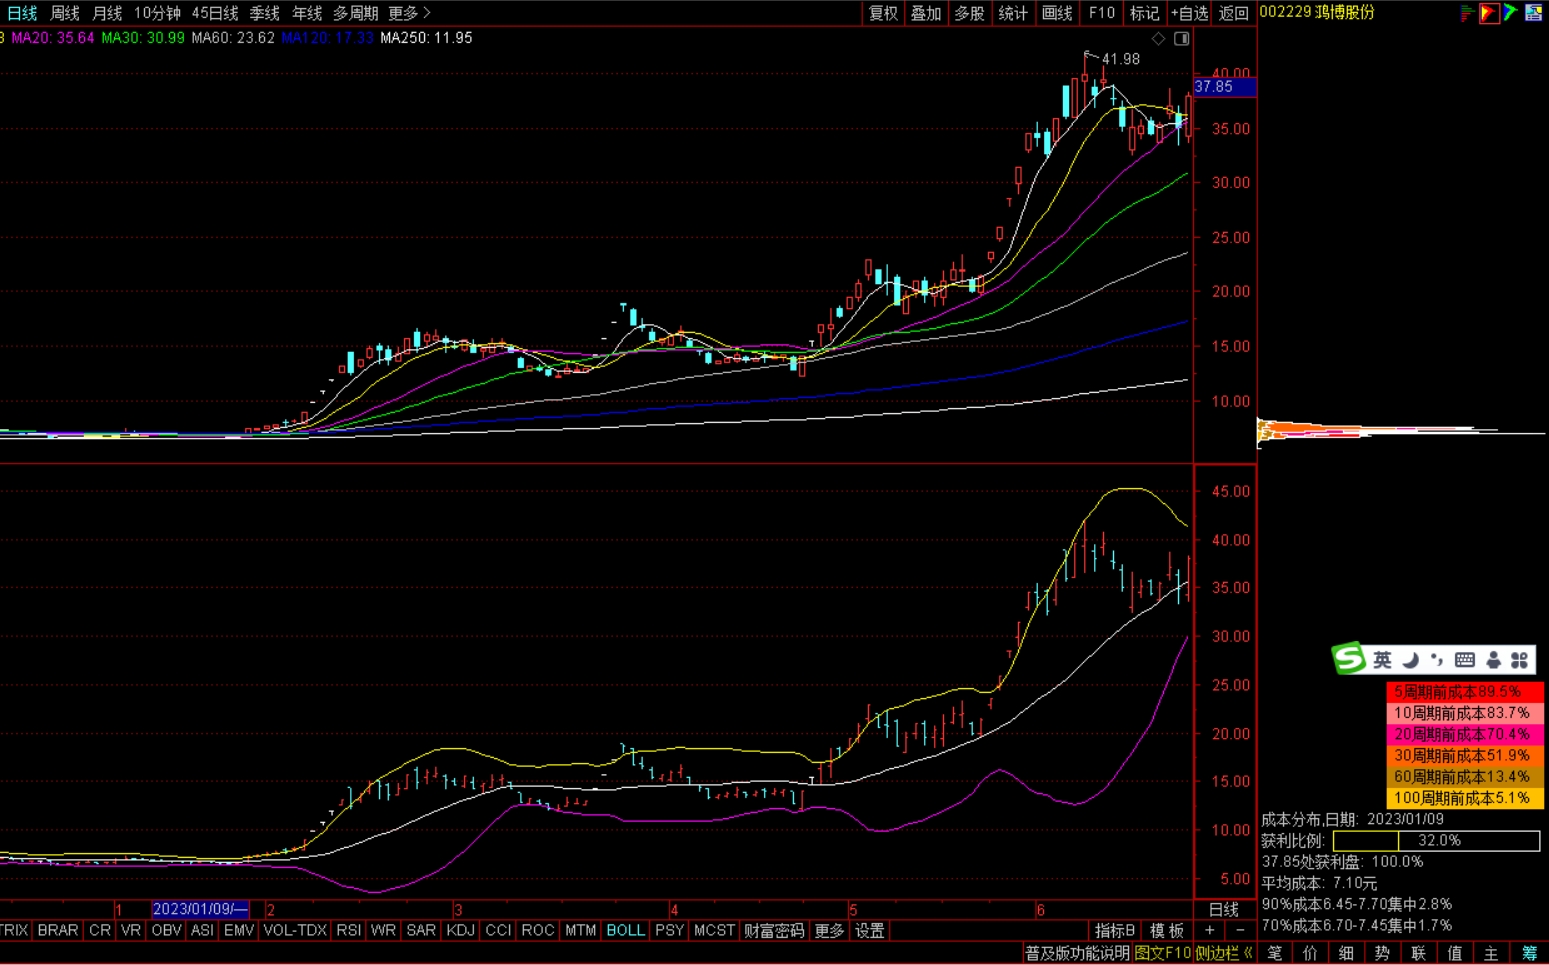Switch to the 周线 weekly chart tab
Screen dimensions: 1549x965
pyautogui.click(x=65, y=13)
